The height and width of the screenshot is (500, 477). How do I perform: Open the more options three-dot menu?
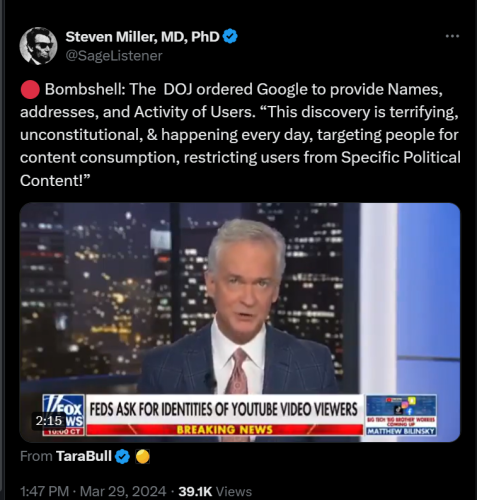click(452, 36)
